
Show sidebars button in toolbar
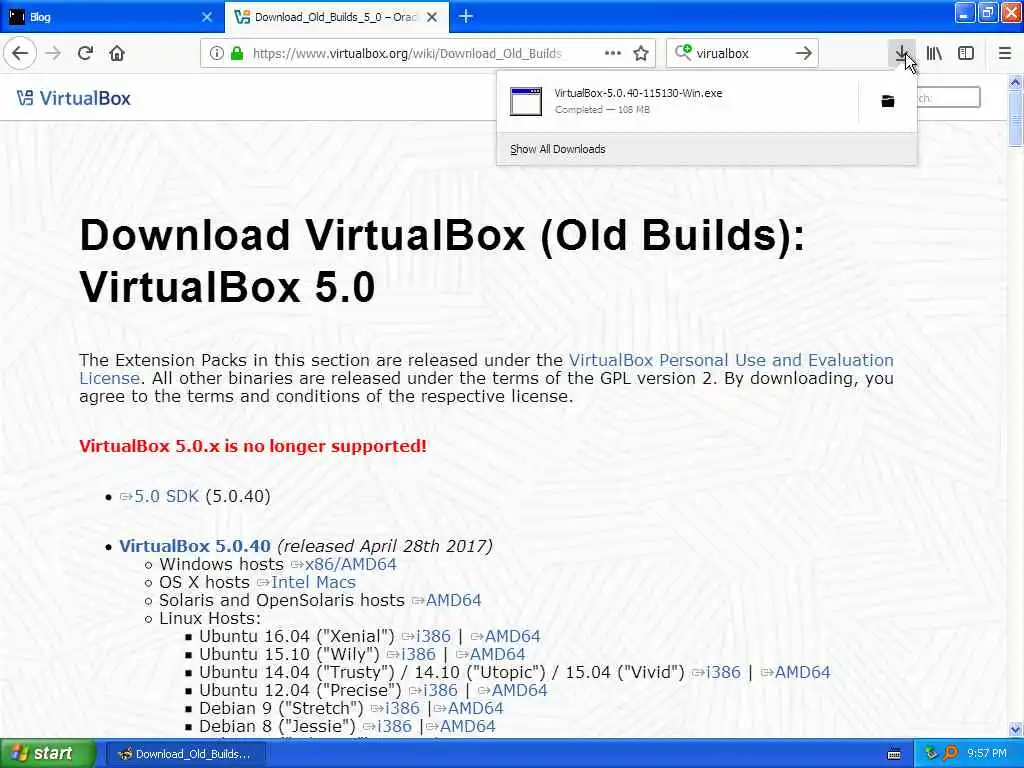coord(966,53)
